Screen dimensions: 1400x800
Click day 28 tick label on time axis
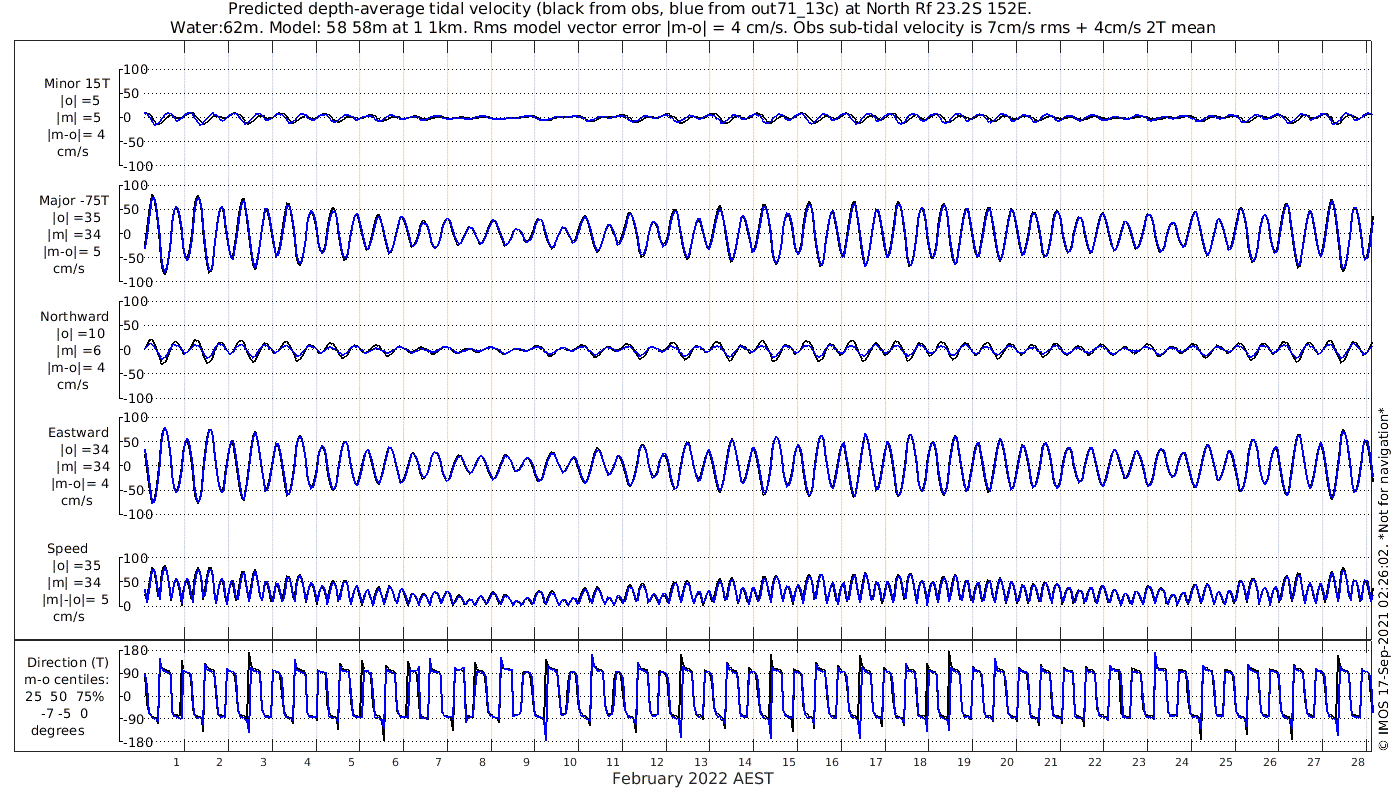(1356, 762)
